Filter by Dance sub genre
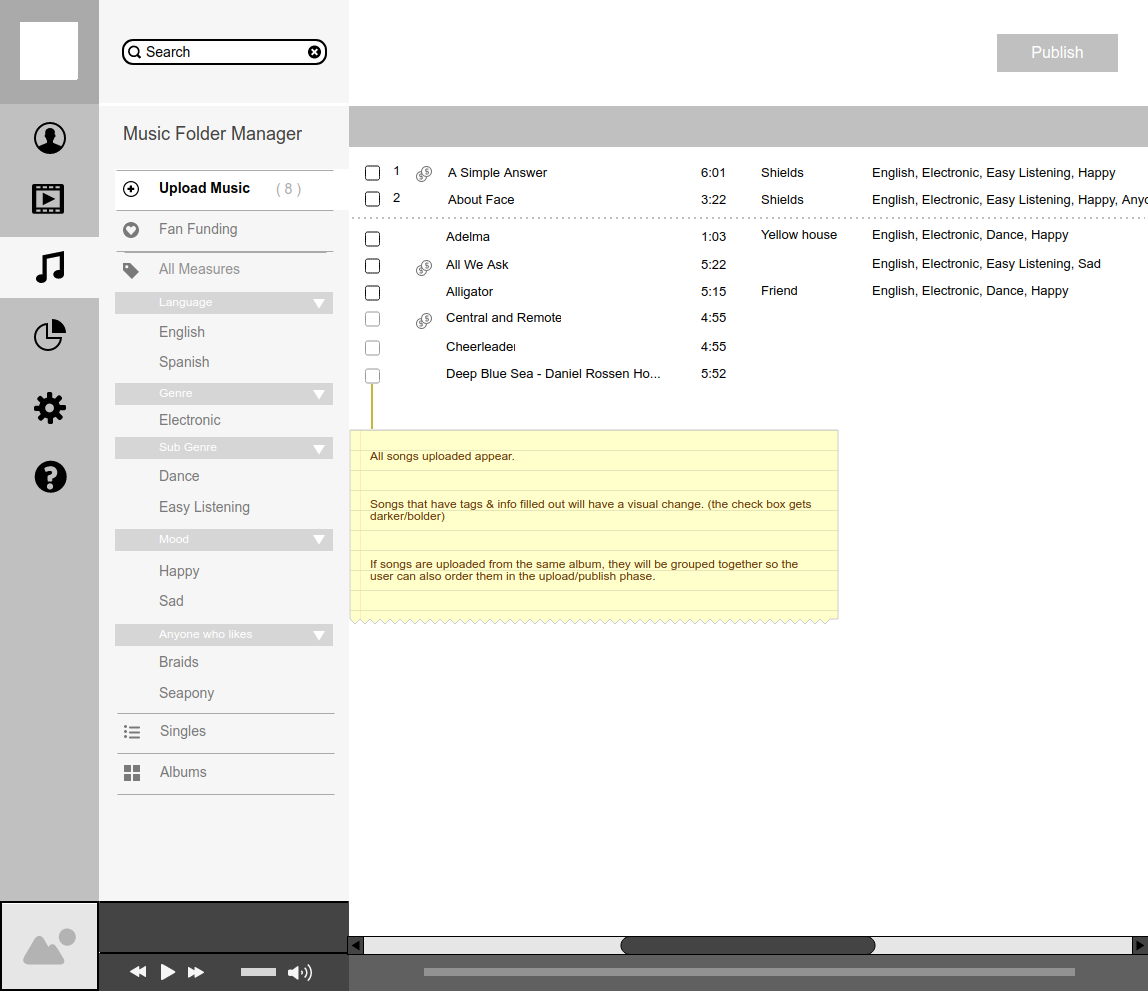 click(179, 476)
